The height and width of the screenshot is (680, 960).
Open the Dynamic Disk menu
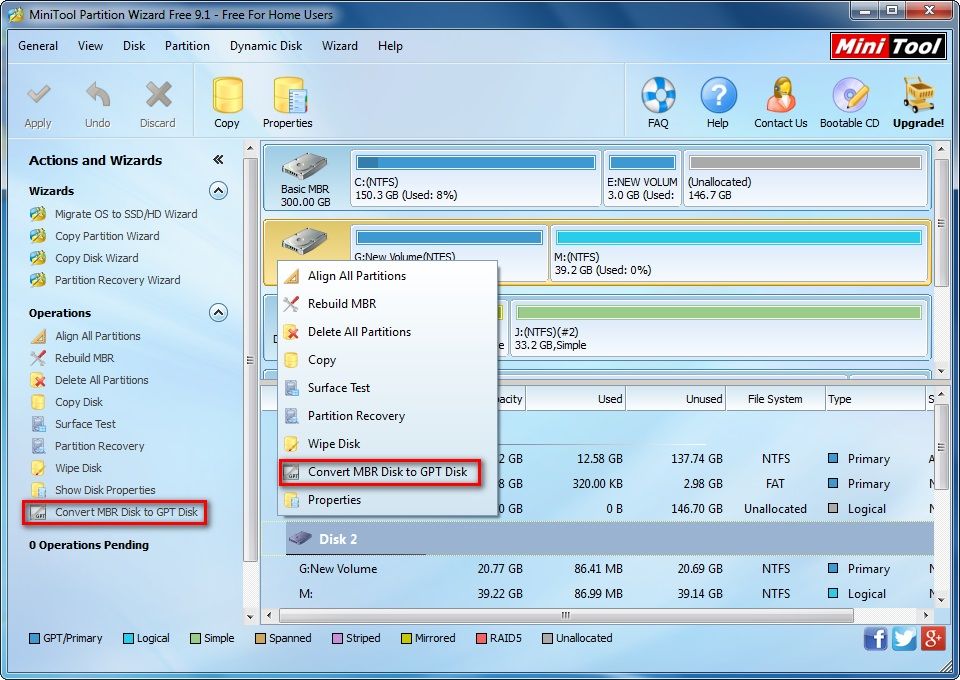[266, 46]
